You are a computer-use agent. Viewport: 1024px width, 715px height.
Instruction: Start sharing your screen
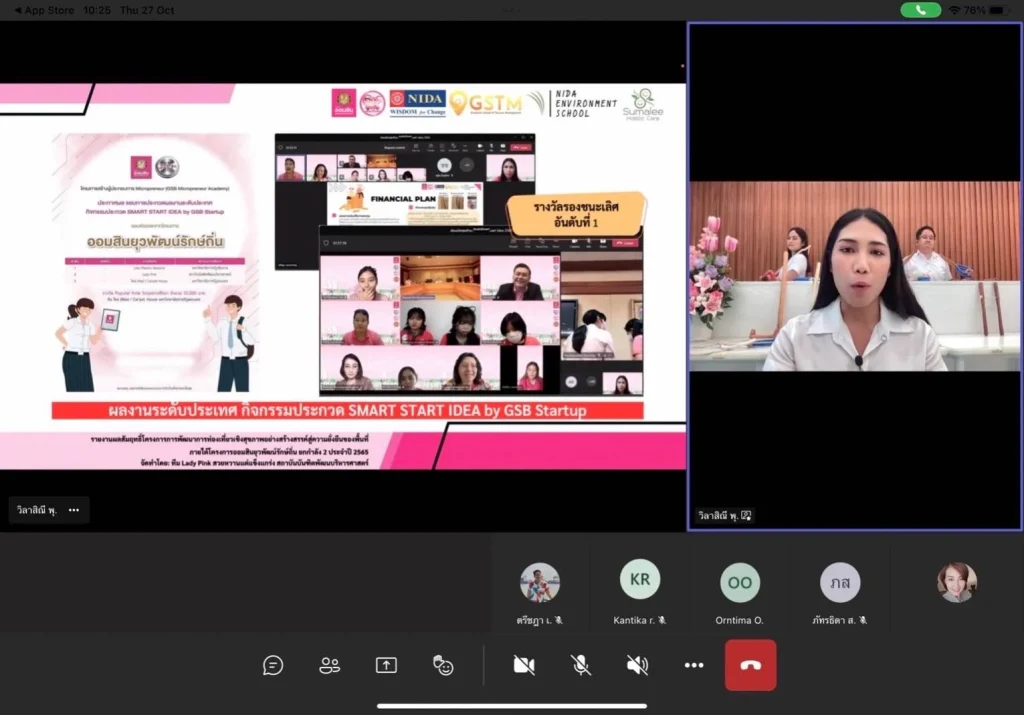(x=386, y=665)
